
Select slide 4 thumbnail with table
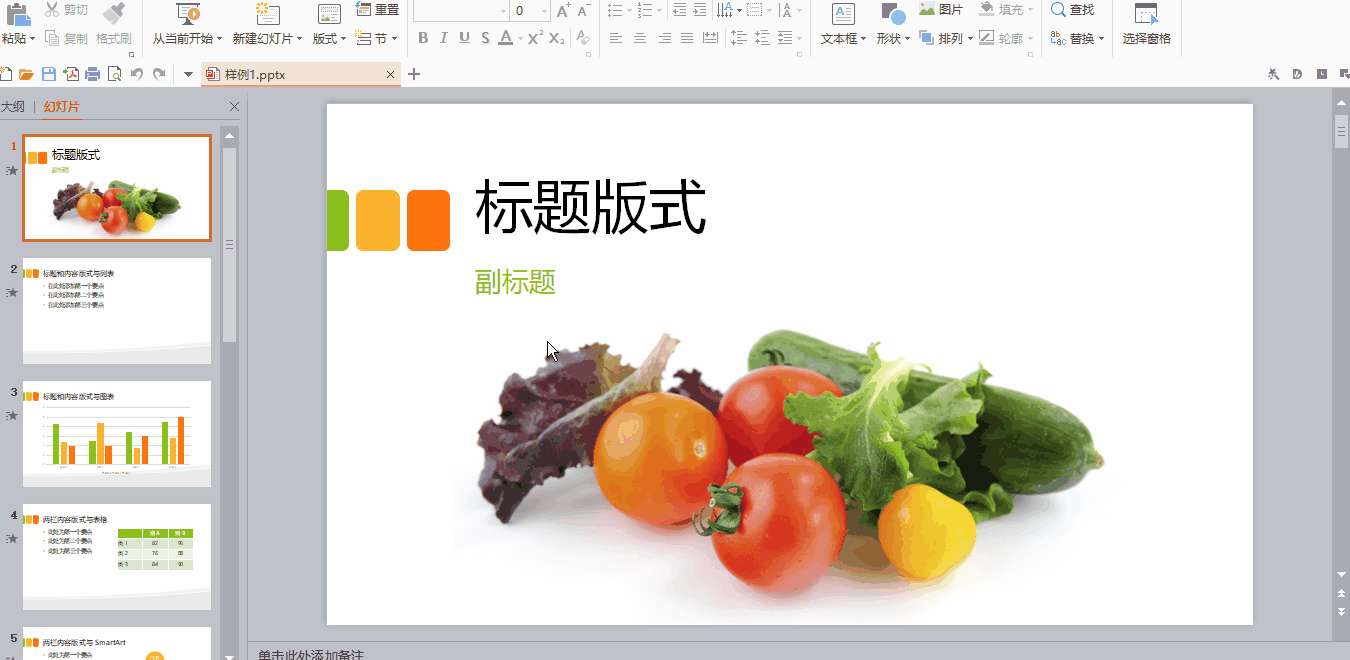tap(117, 557)
